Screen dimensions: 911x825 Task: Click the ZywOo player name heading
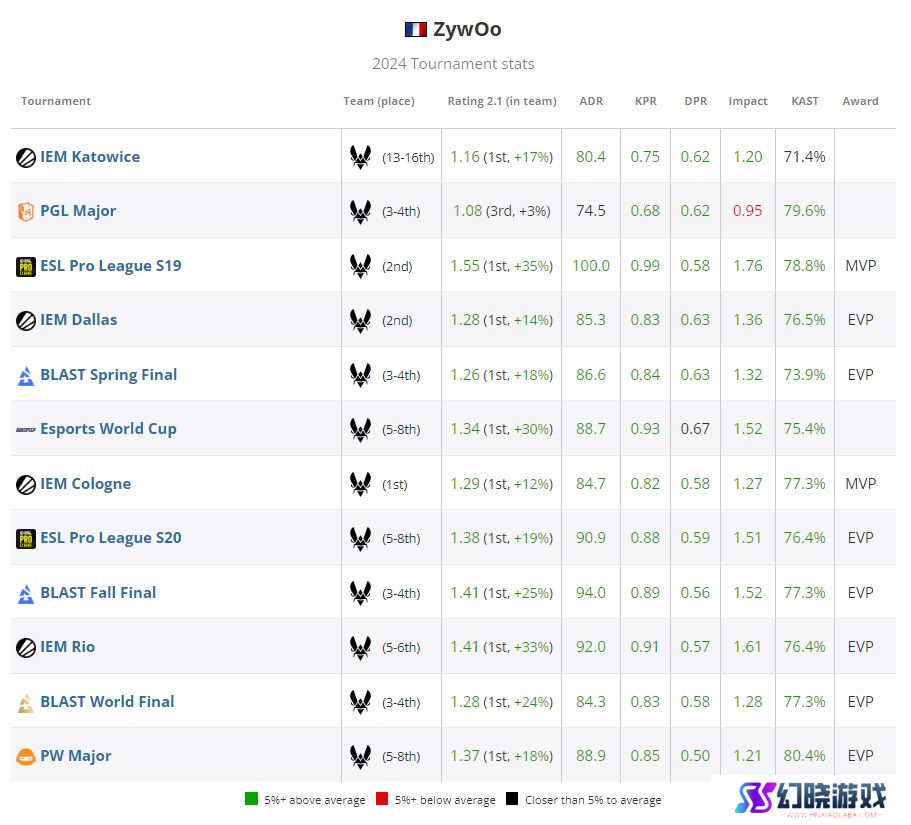(x=467, y=30)
